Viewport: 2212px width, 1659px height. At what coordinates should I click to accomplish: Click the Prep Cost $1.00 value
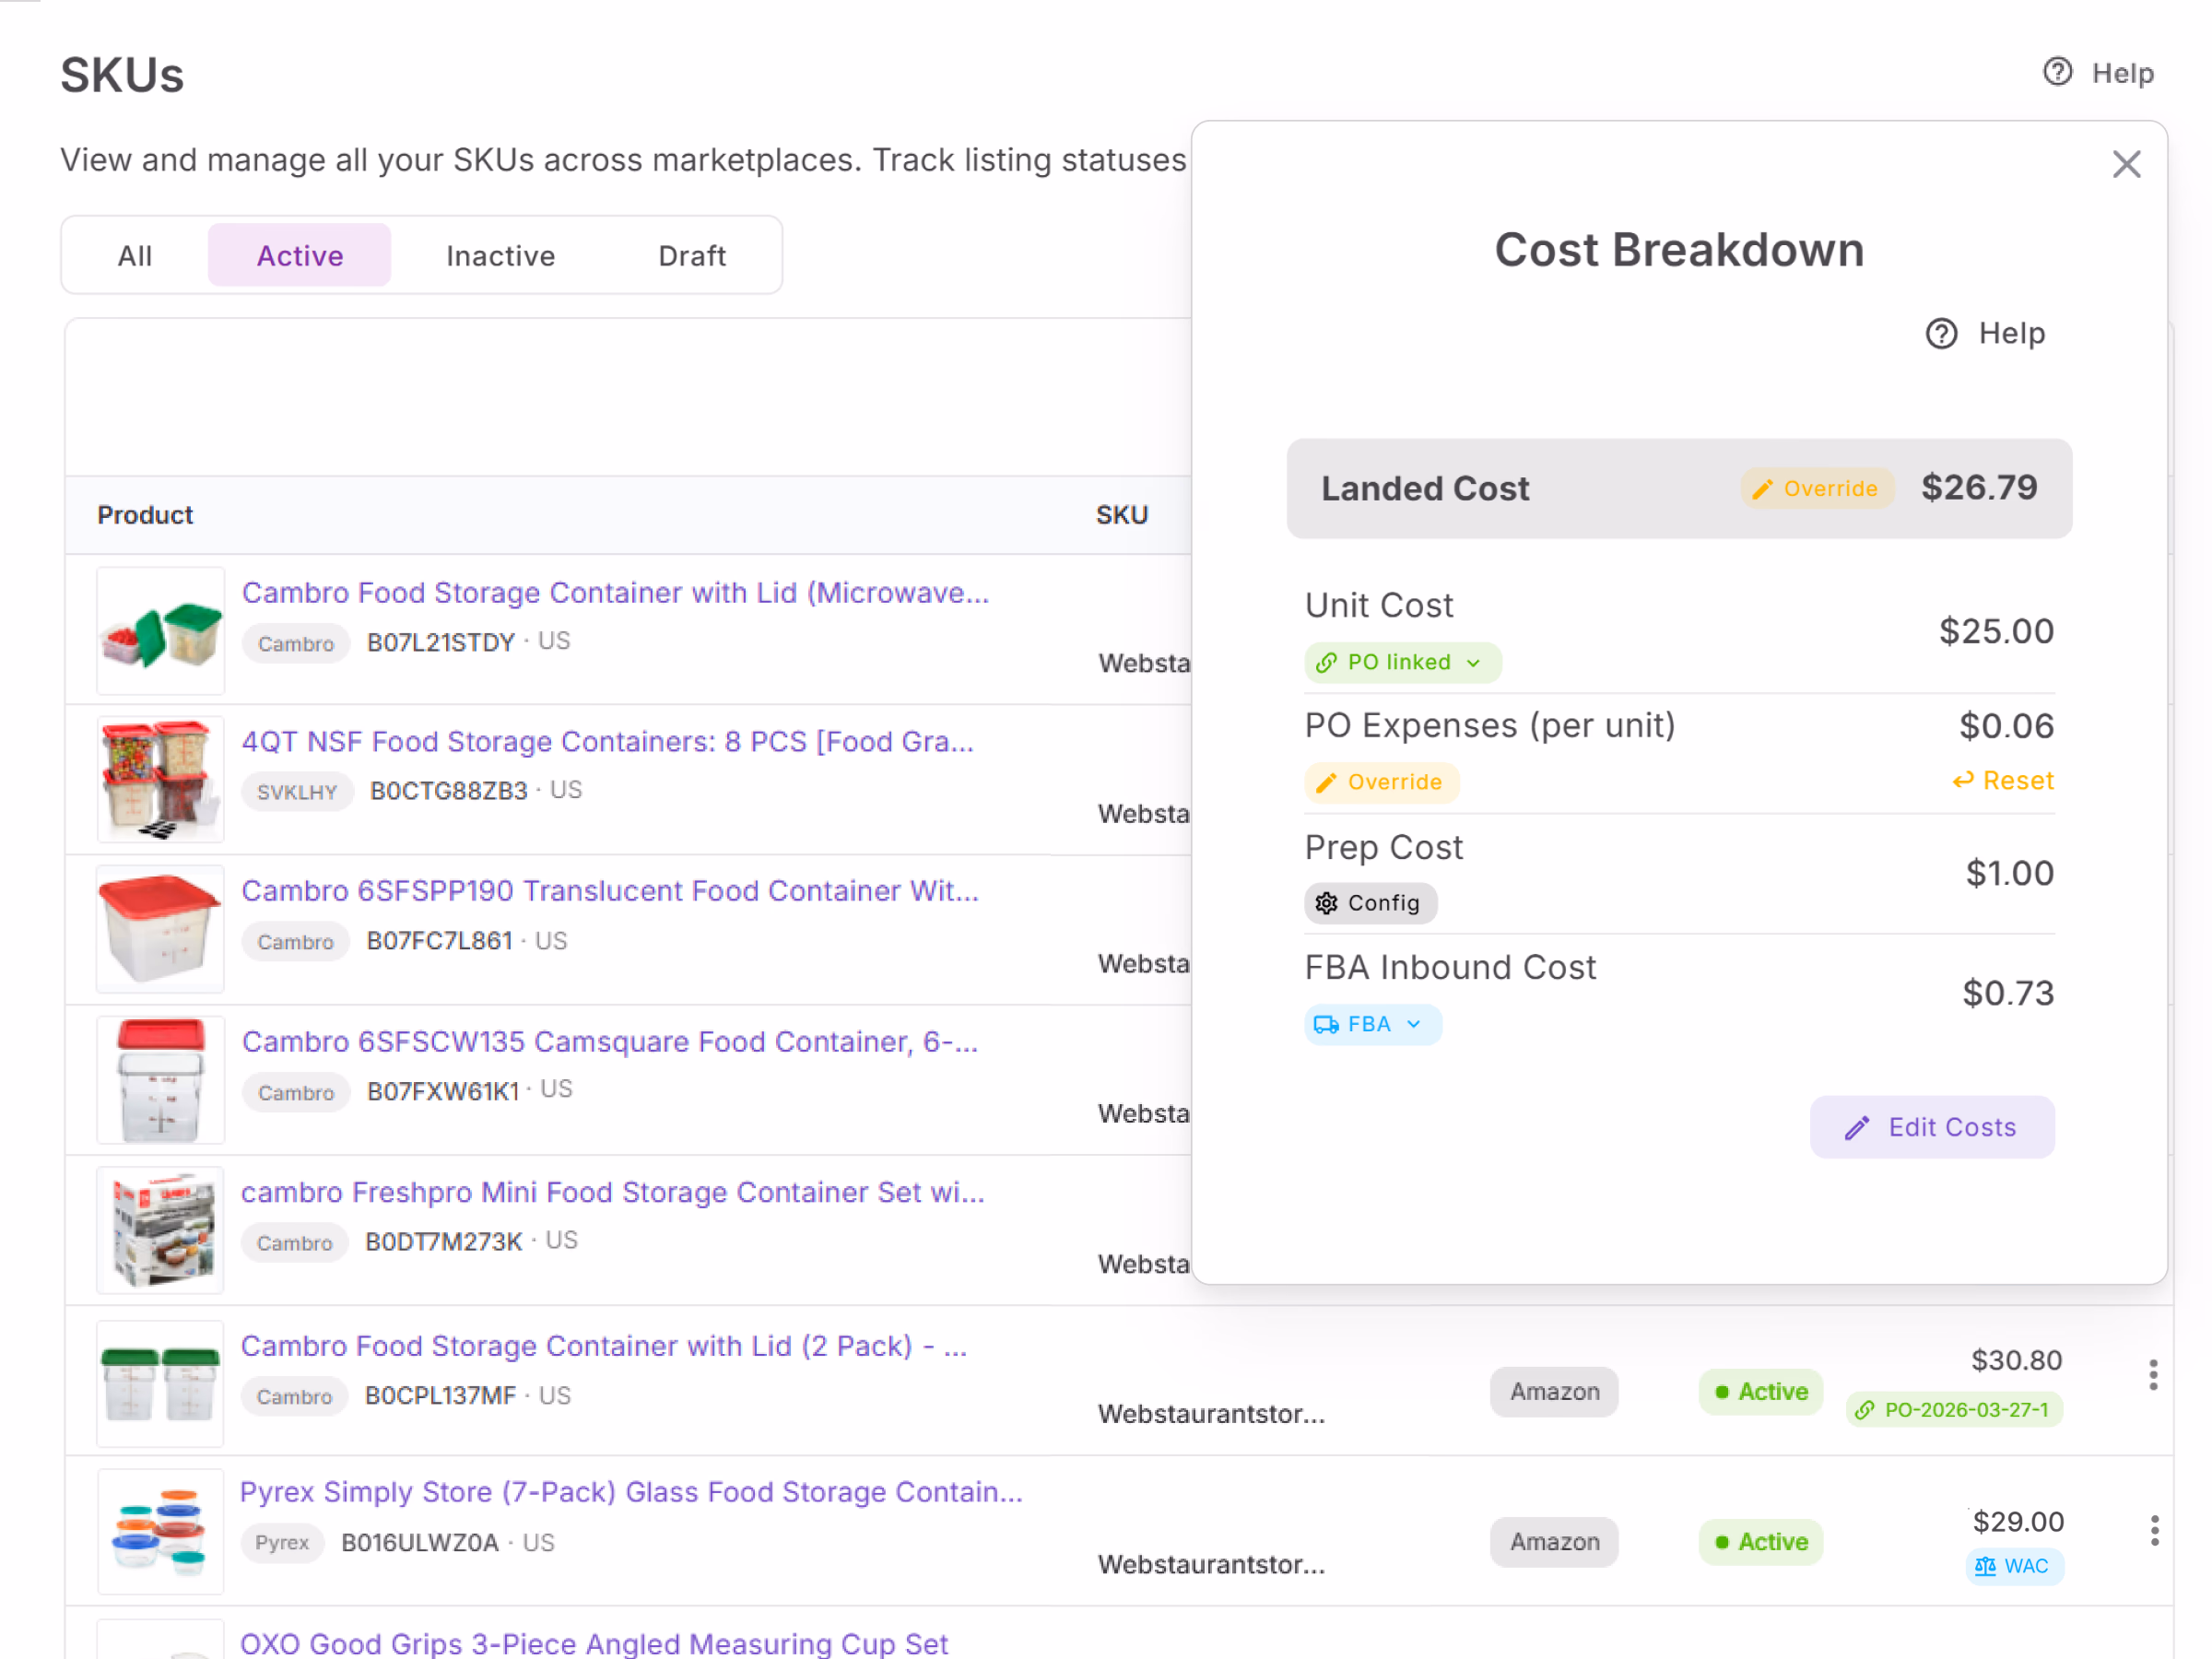pos(2010,873)
